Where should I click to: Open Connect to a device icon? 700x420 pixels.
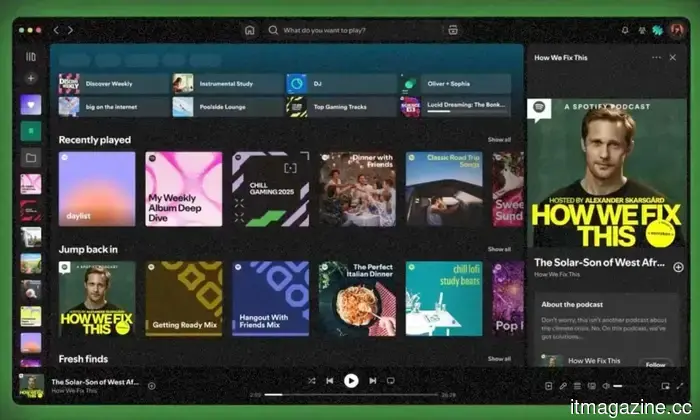[592, 386]
